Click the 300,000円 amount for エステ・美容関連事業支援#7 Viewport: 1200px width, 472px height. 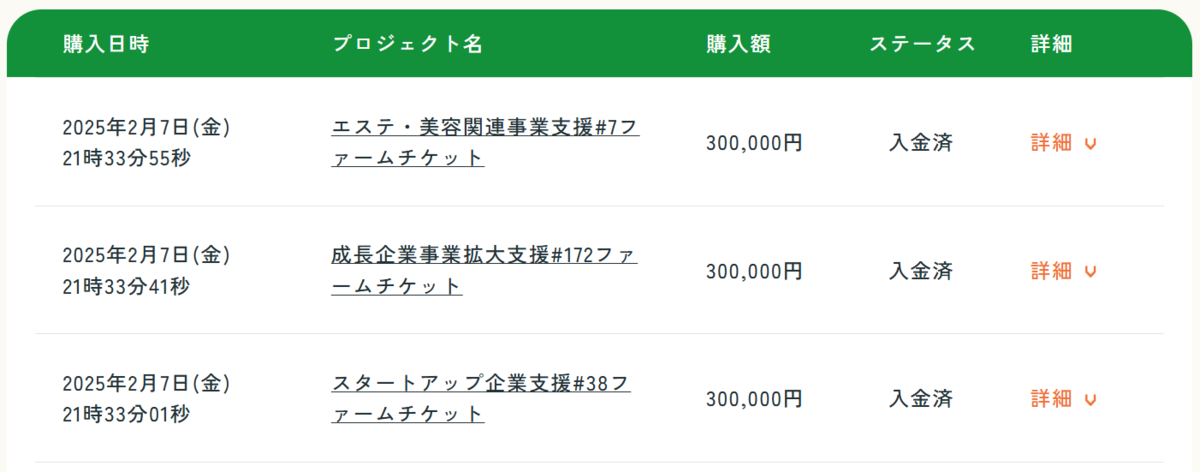point(754,143)
